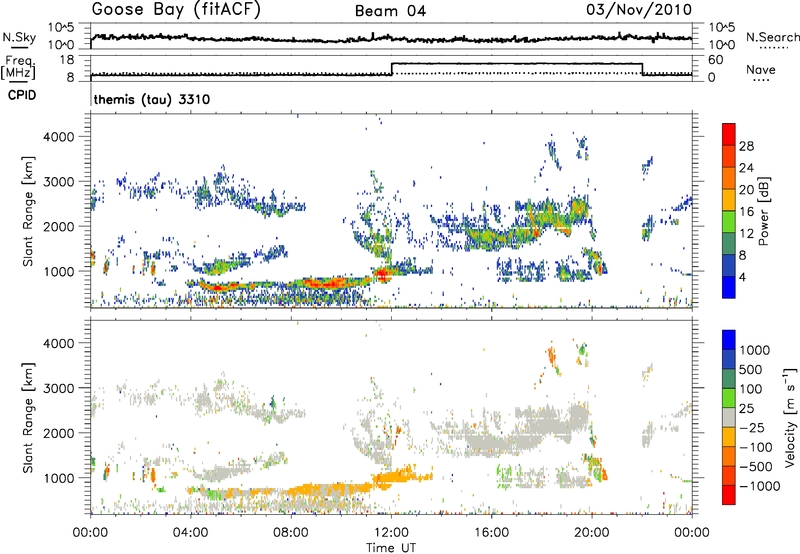Click the red high-power echo patch near 12:00

[383, 274]
